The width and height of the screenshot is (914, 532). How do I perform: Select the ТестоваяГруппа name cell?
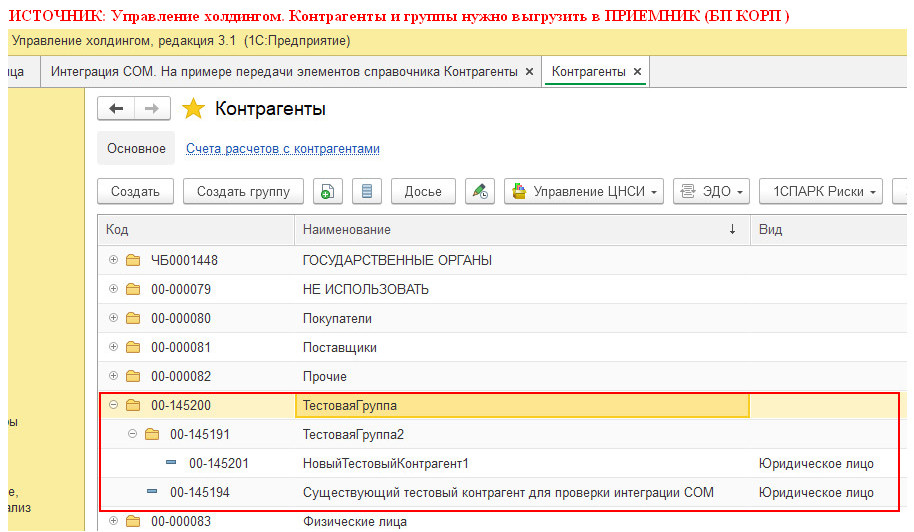522,406
